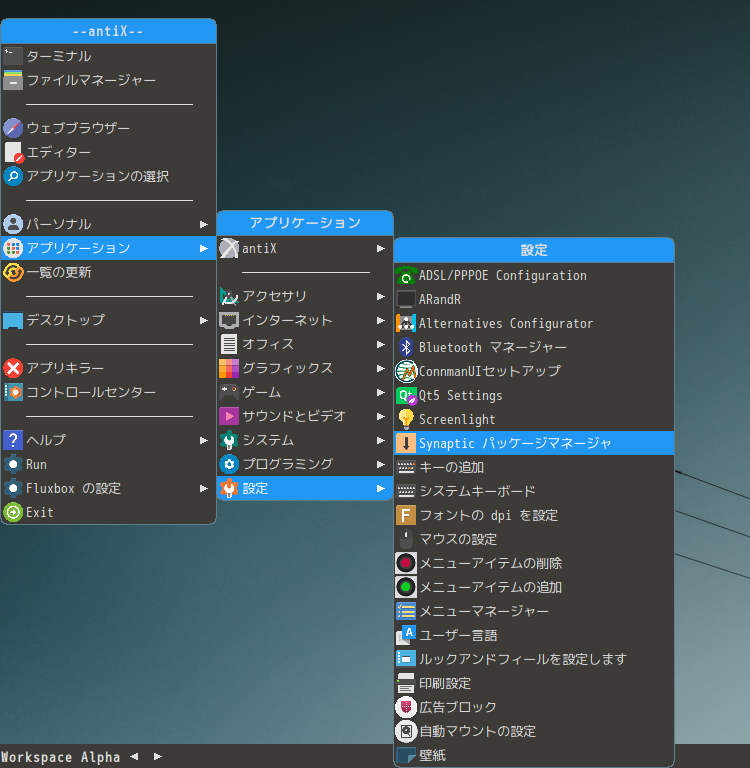Open the プログラミング category
The height and width of the screenshot is (768, 750).
[x=305, y=464]
